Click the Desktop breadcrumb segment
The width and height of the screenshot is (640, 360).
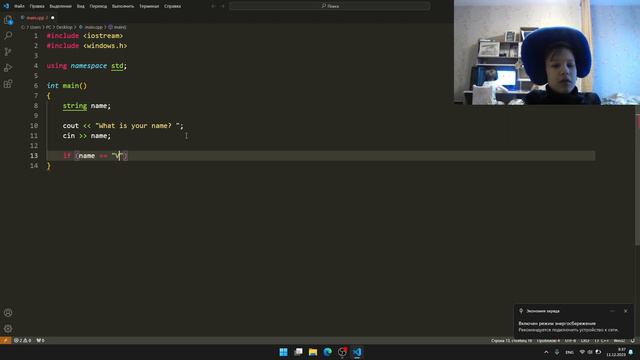click(64, 27)
